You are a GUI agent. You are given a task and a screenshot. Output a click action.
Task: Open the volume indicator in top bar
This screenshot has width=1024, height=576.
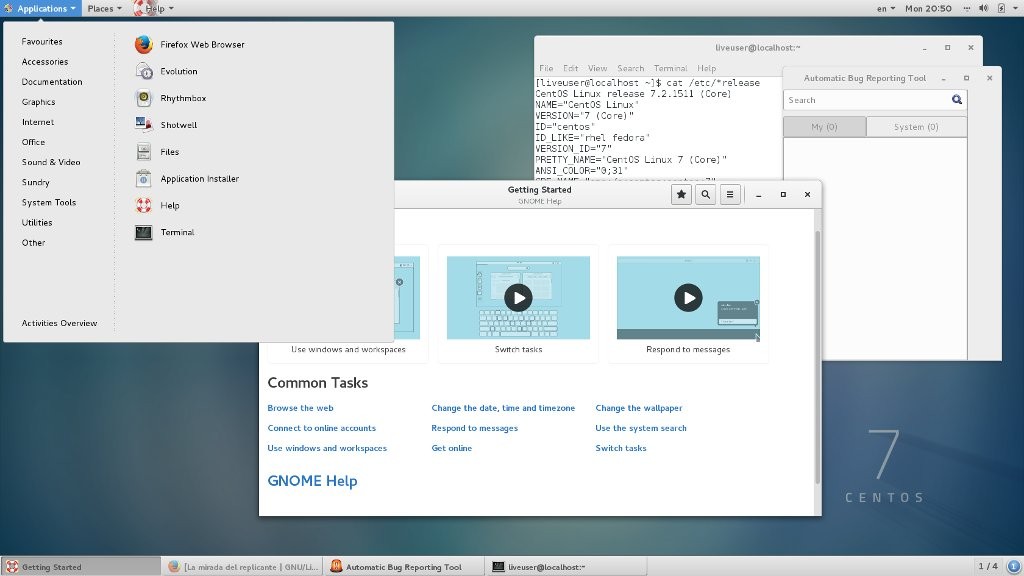click(984, 8)
